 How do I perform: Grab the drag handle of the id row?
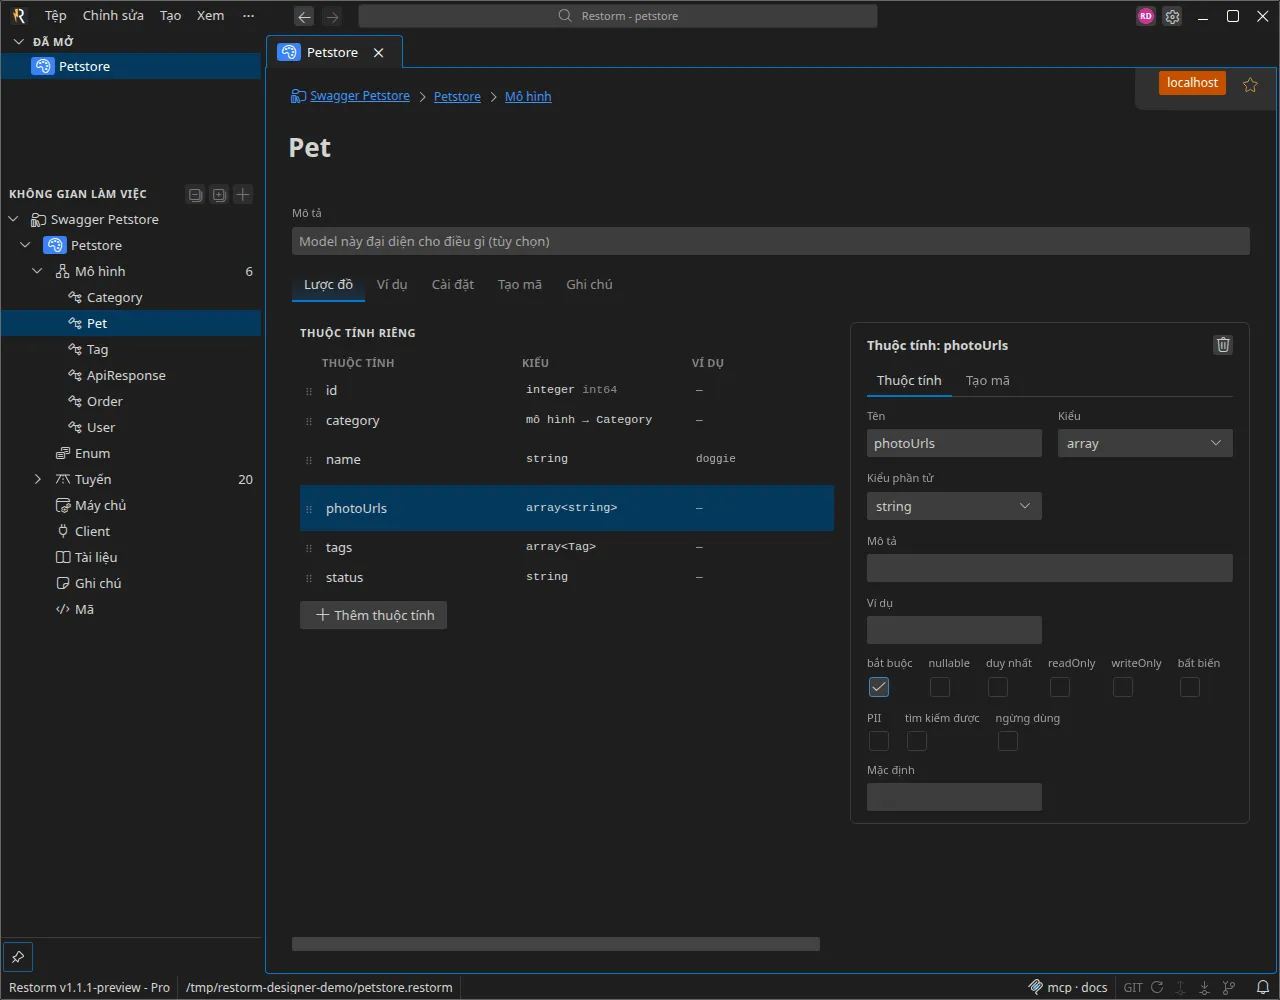(309, 391)
